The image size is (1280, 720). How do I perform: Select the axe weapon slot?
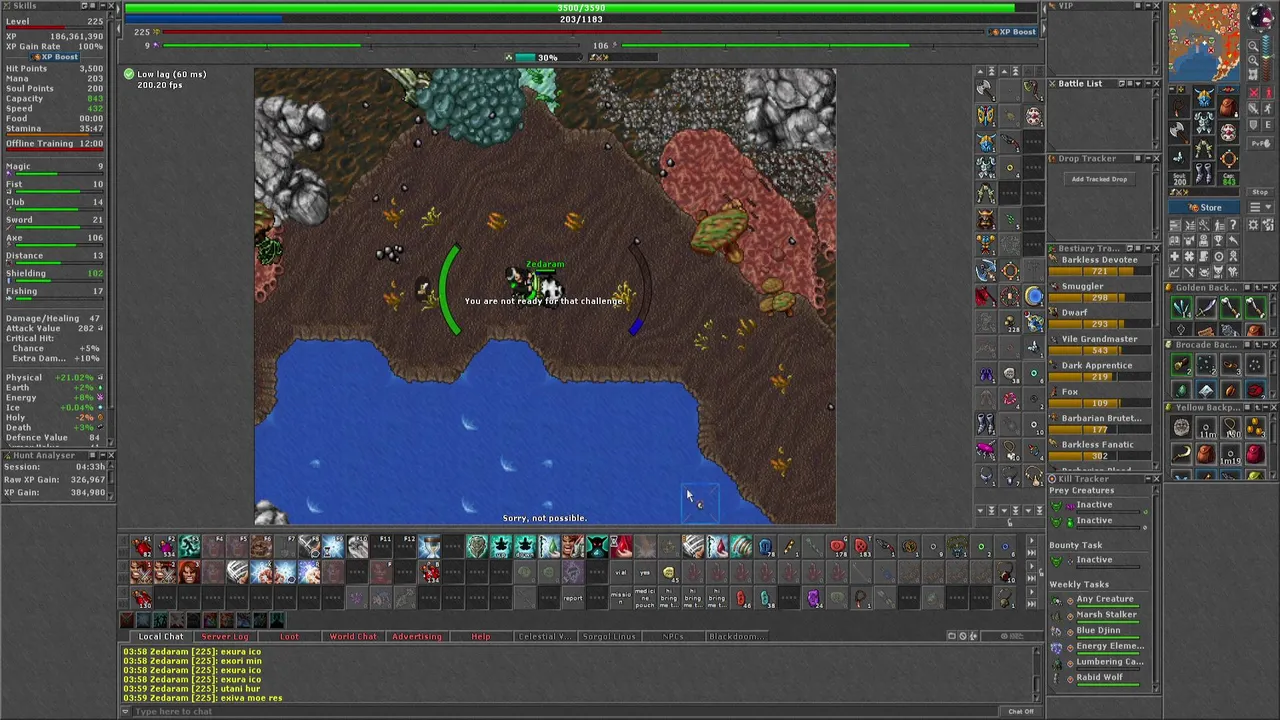(x=1179, y=132)
